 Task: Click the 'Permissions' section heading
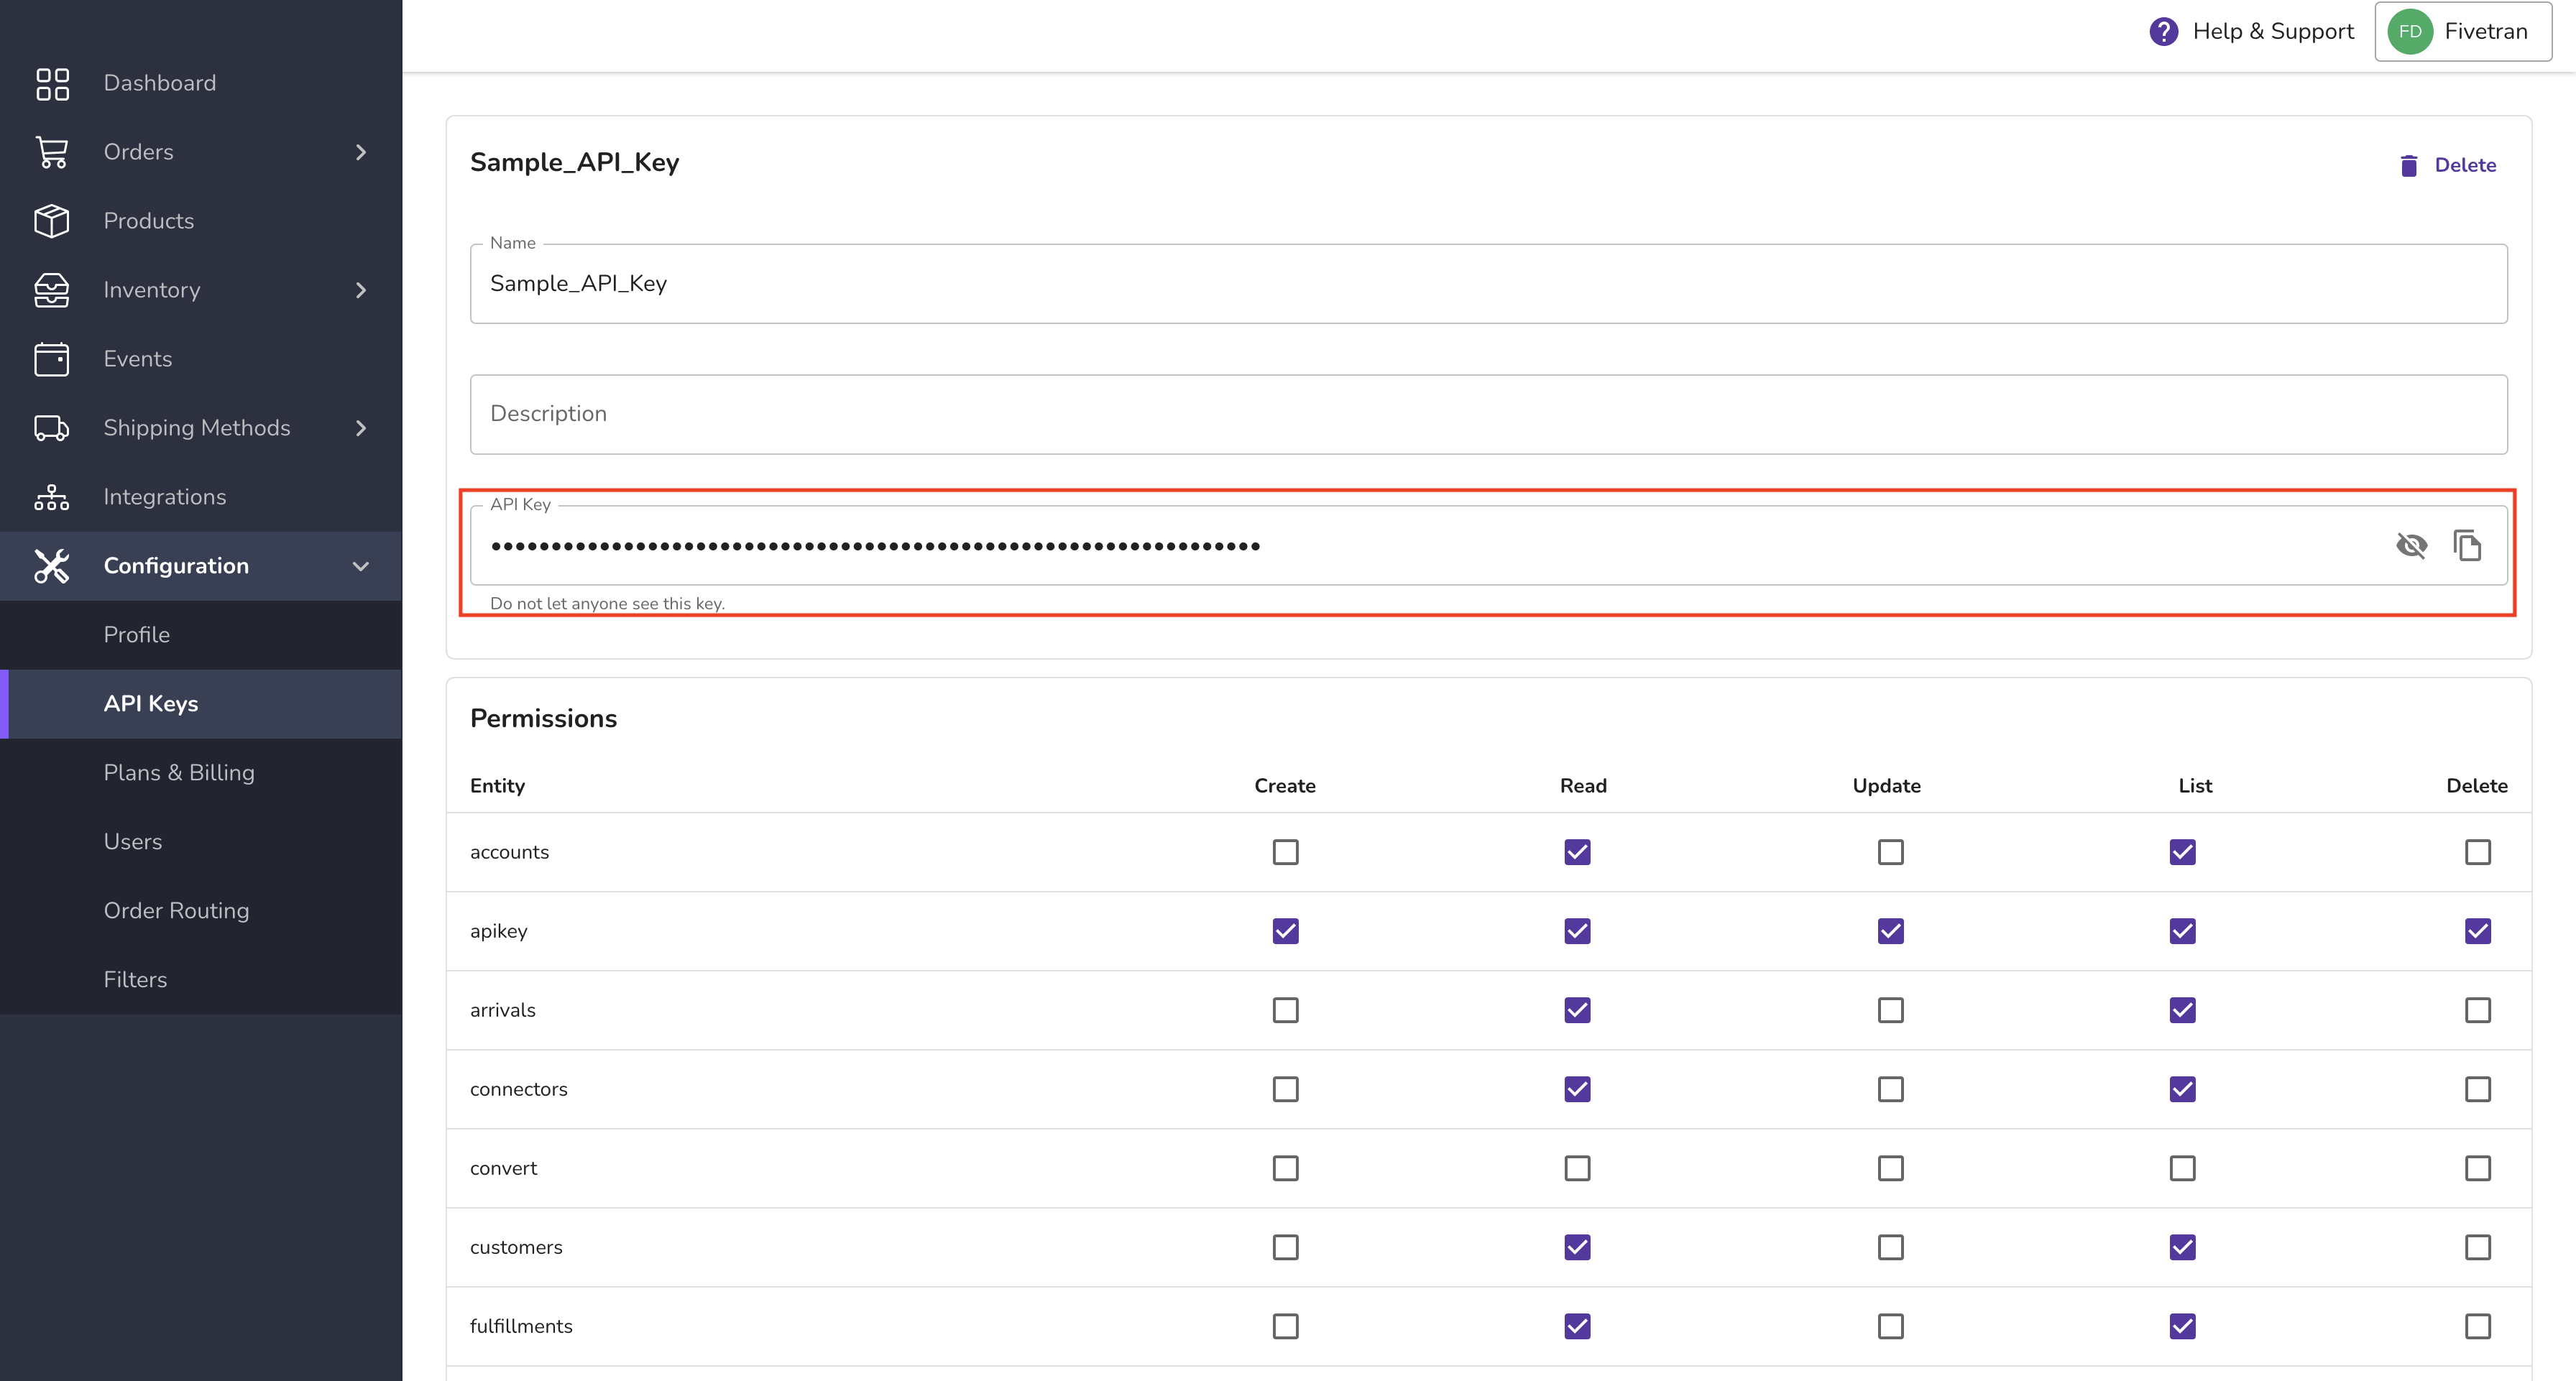point(543,719)
